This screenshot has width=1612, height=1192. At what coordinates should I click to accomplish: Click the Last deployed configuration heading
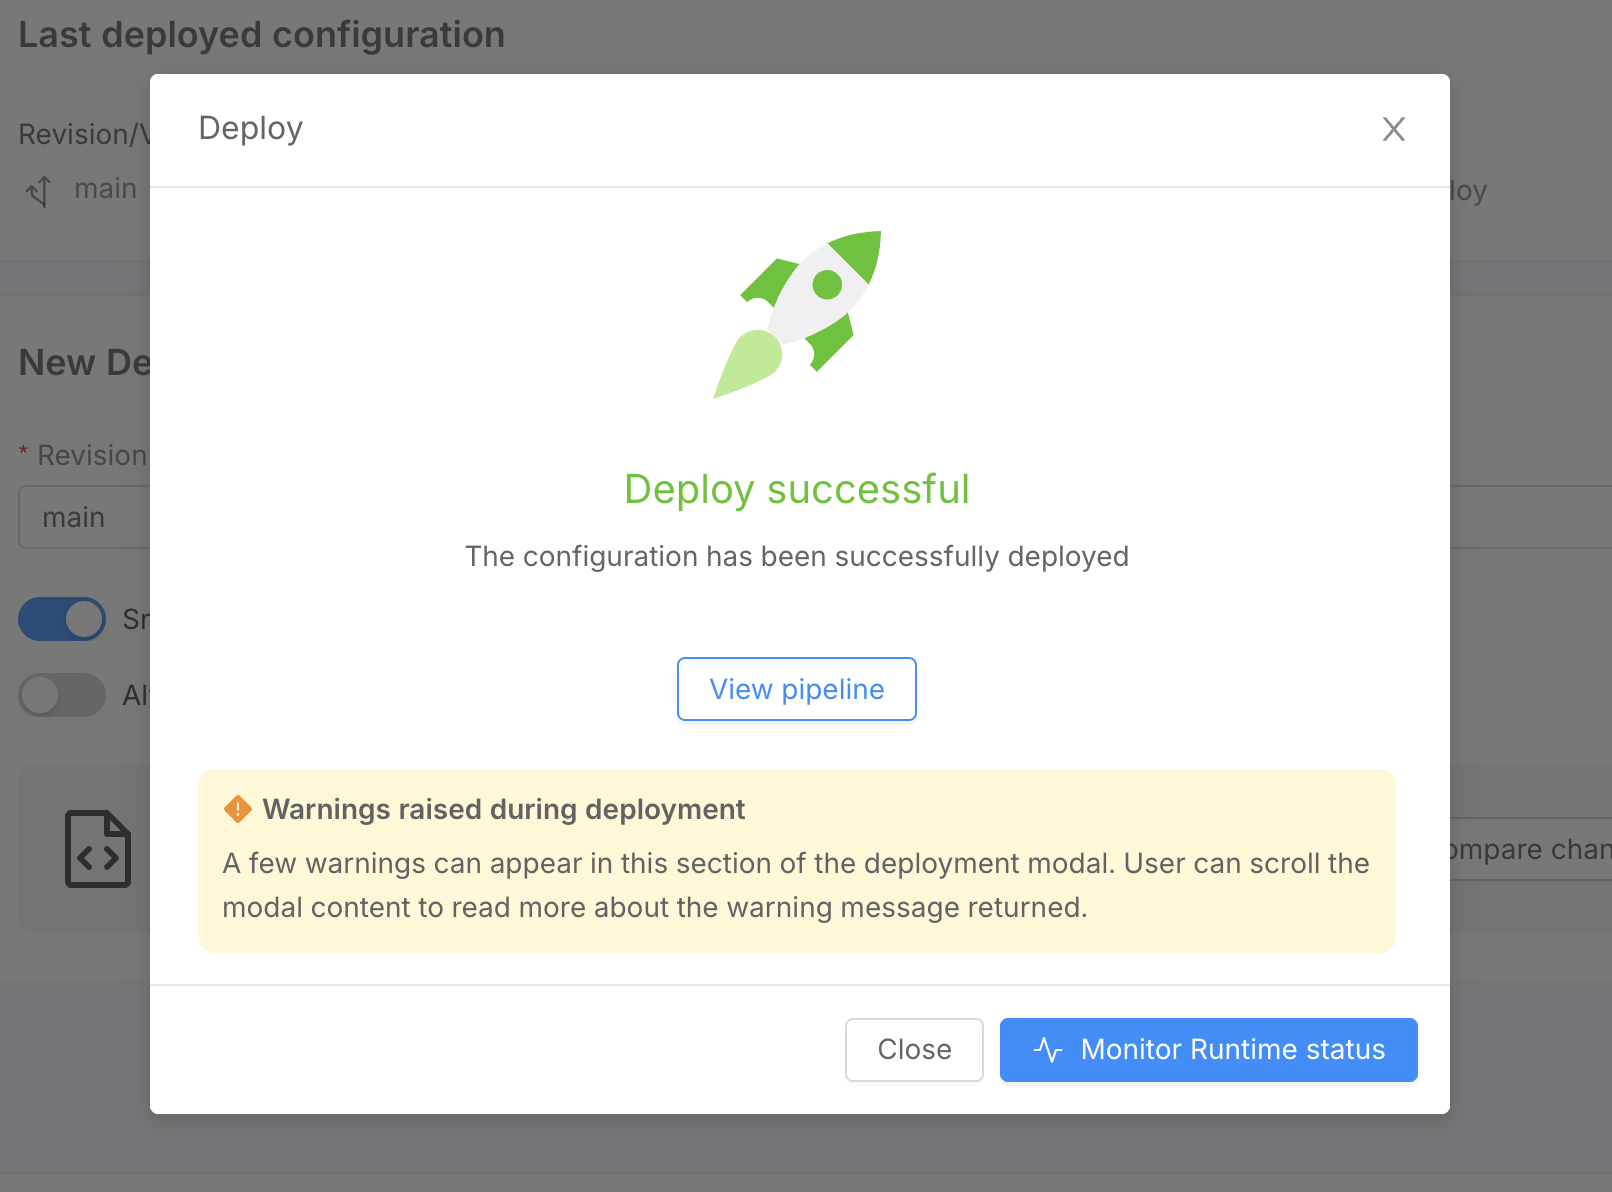262,34
